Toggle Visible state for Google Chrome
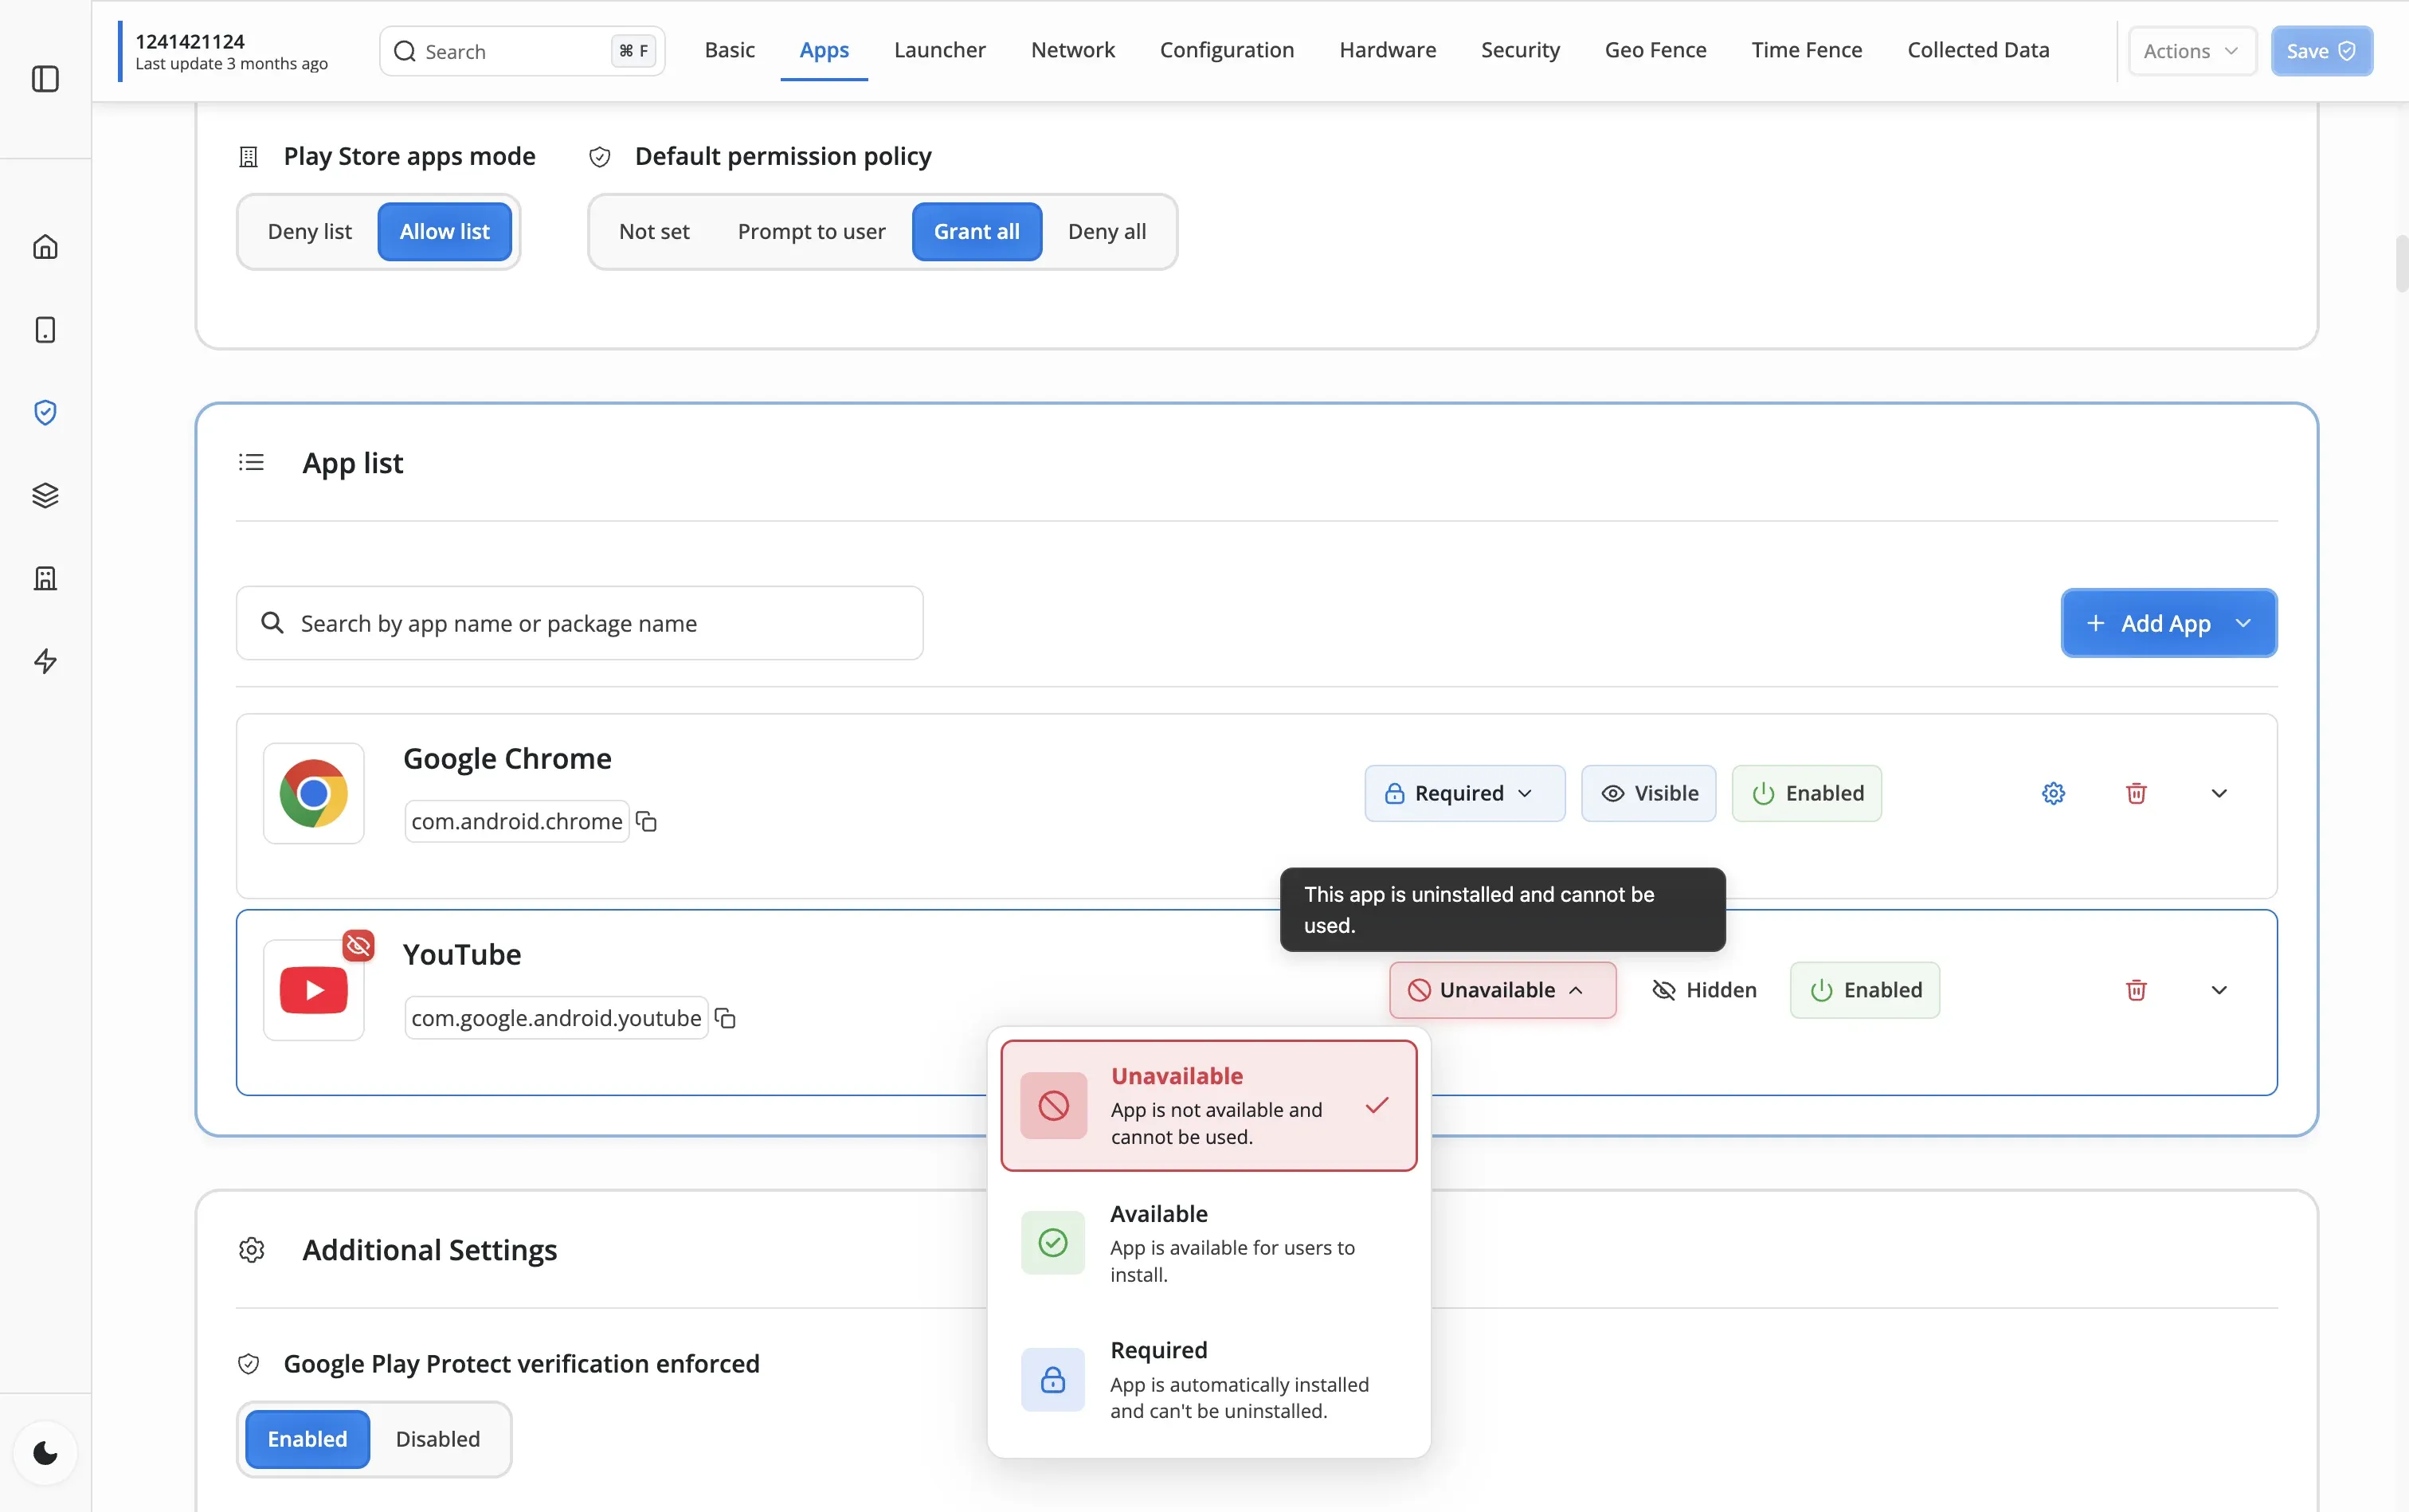Image resolution: width=2409 pixels, height=1512 pixels. point(1648,794)
